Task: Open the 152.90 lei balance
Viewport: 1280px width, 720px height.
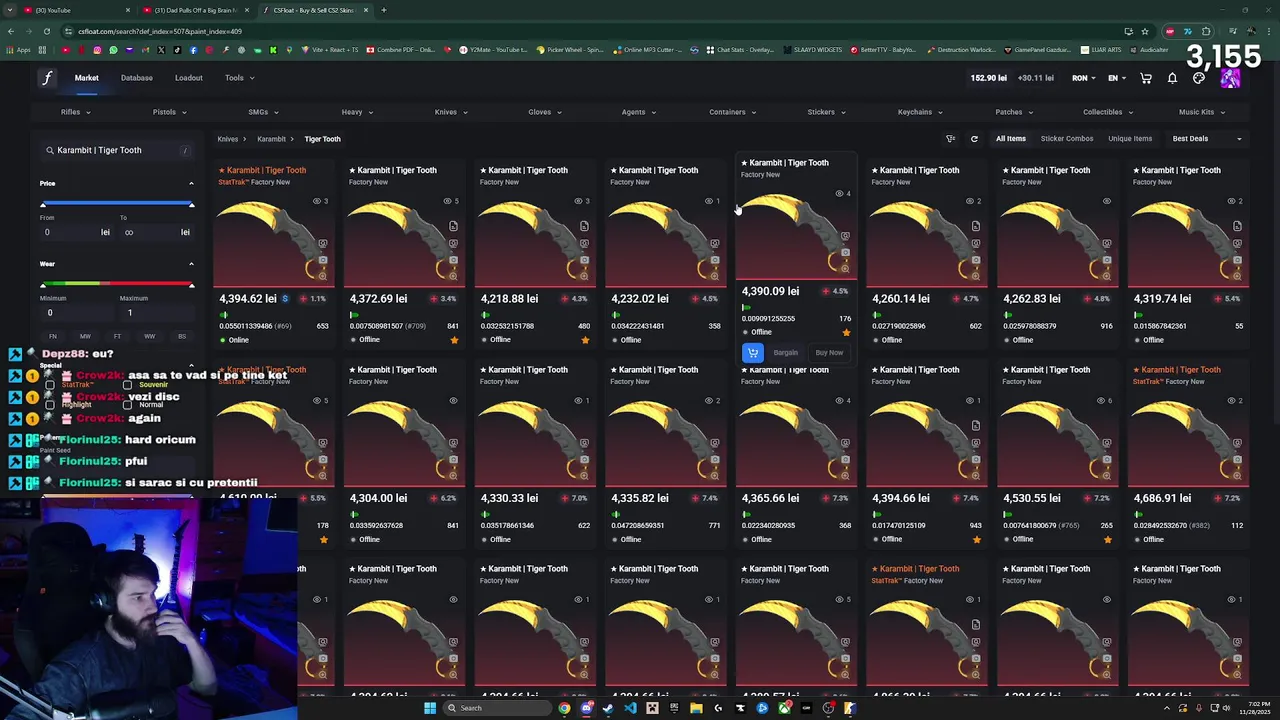Action: pyautogui.click(x=989, y=78)
